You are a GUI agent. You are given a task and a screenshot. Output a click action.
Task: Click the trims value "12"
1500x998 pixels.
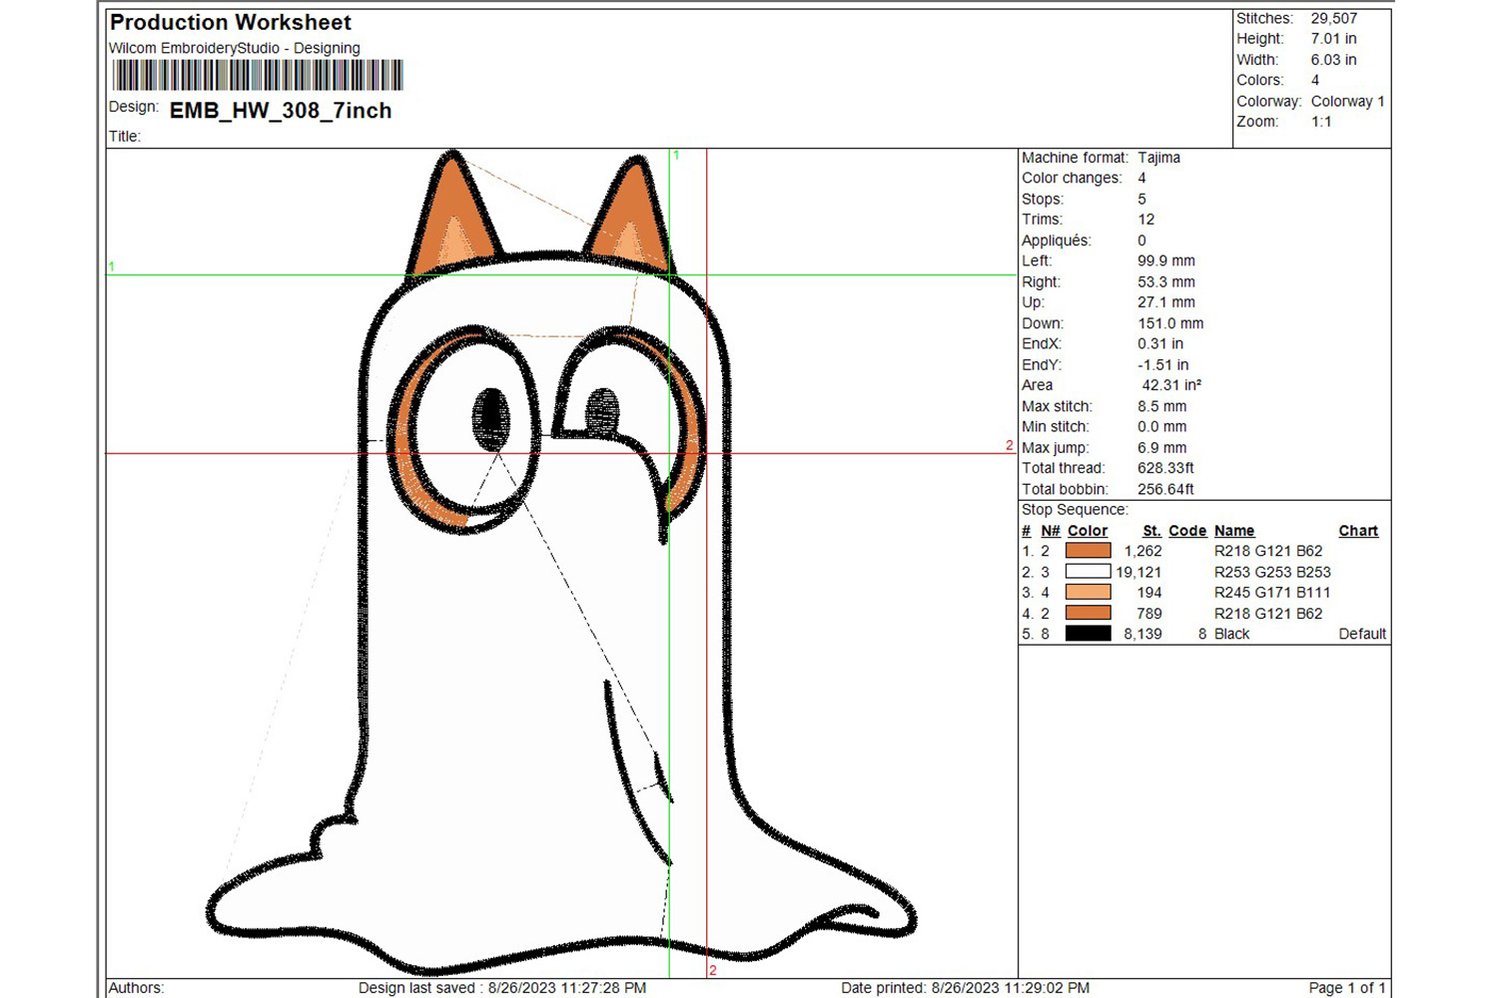click(1146, 220)
